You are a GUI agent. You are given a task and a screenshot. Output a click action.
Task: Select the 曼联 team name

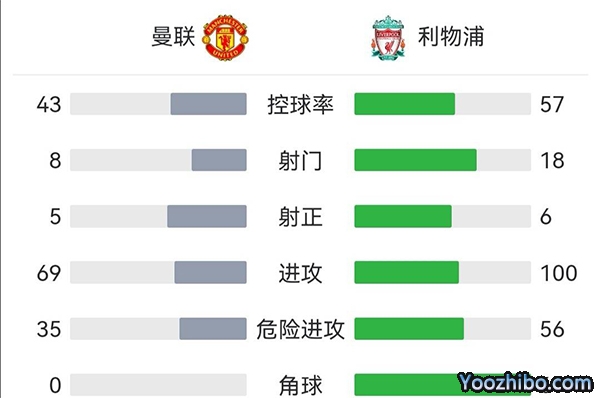(x=173, y=37)
